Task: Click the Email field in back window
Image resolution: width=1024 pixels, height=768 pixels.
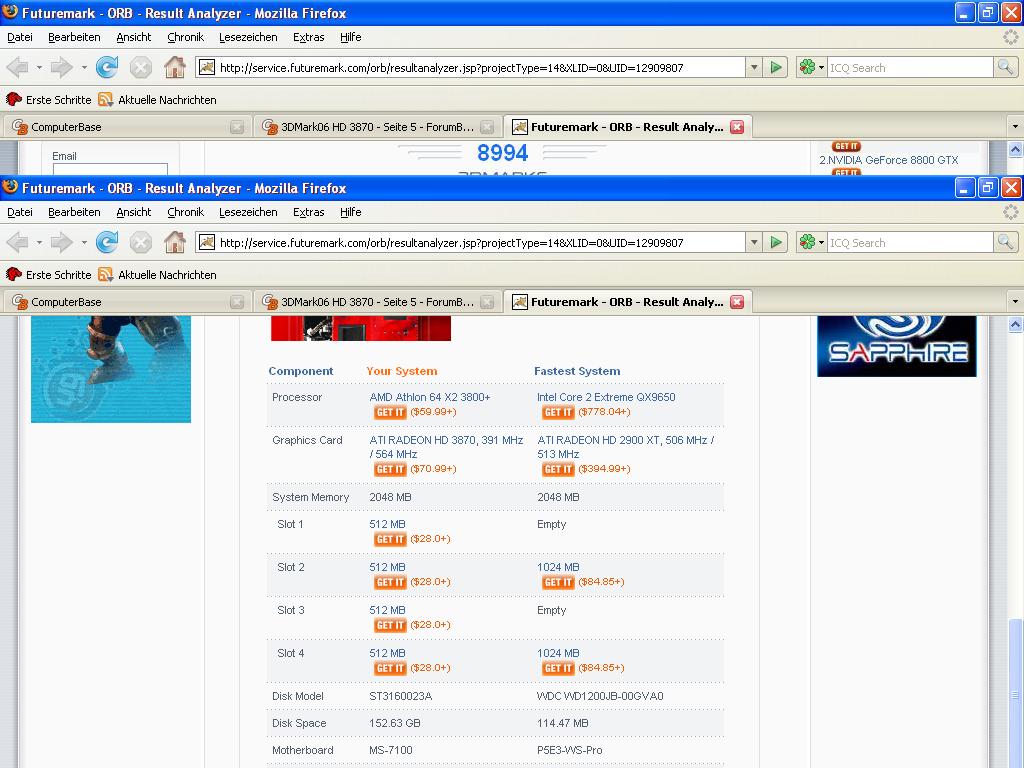Action: (x=110, y=169)
